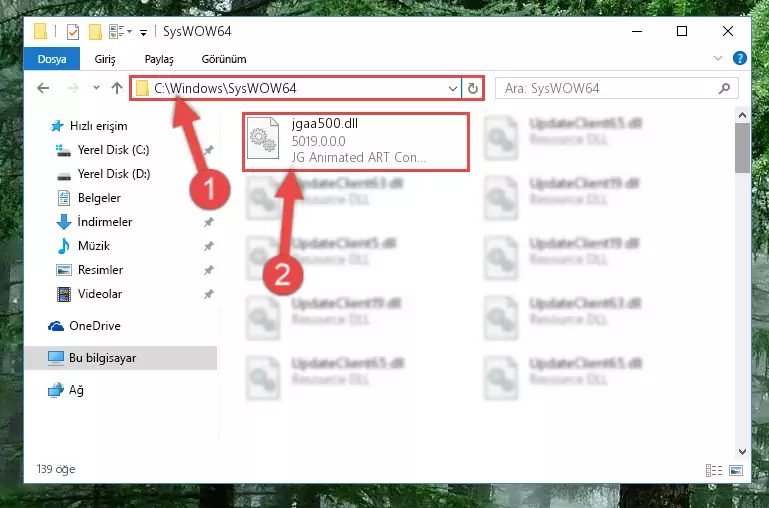
Task: Switch to the Giriş ribbon tab
Action: pyautogui.click(x=105, y=59)
